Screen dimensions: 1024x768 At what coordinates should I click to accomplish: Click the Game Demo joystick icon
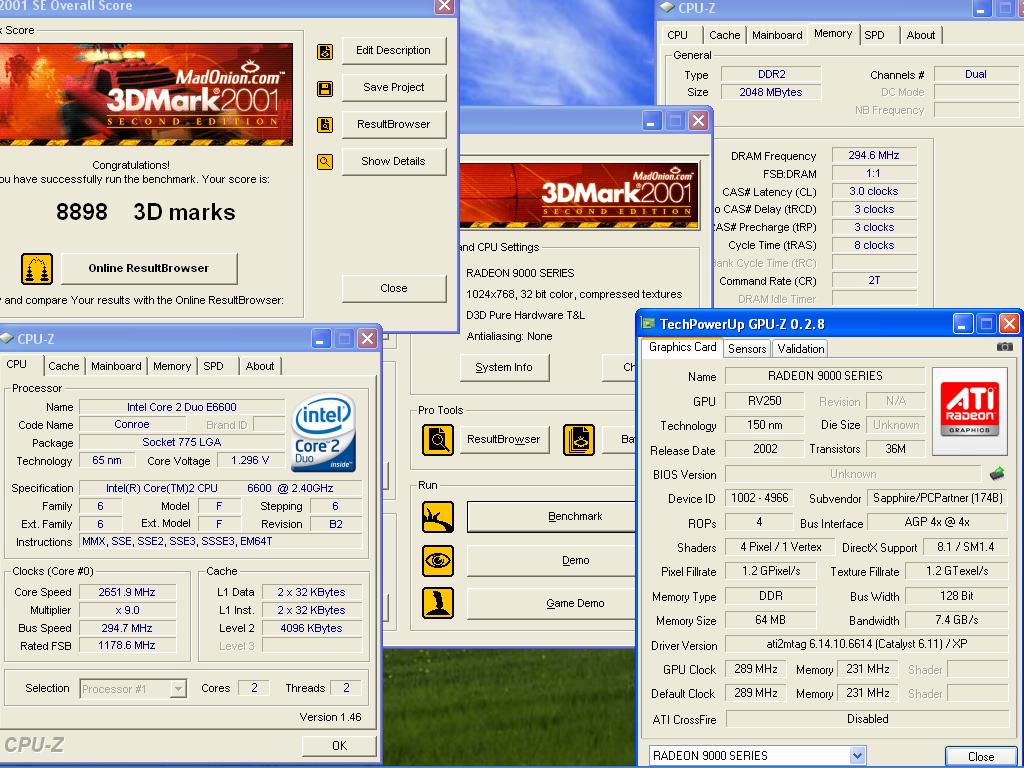tap(438, 603)
